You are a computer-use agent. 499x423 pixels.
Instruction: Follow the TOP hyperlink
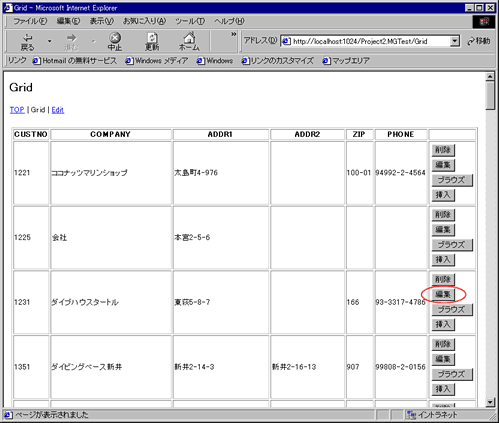[x=17, y=110]
